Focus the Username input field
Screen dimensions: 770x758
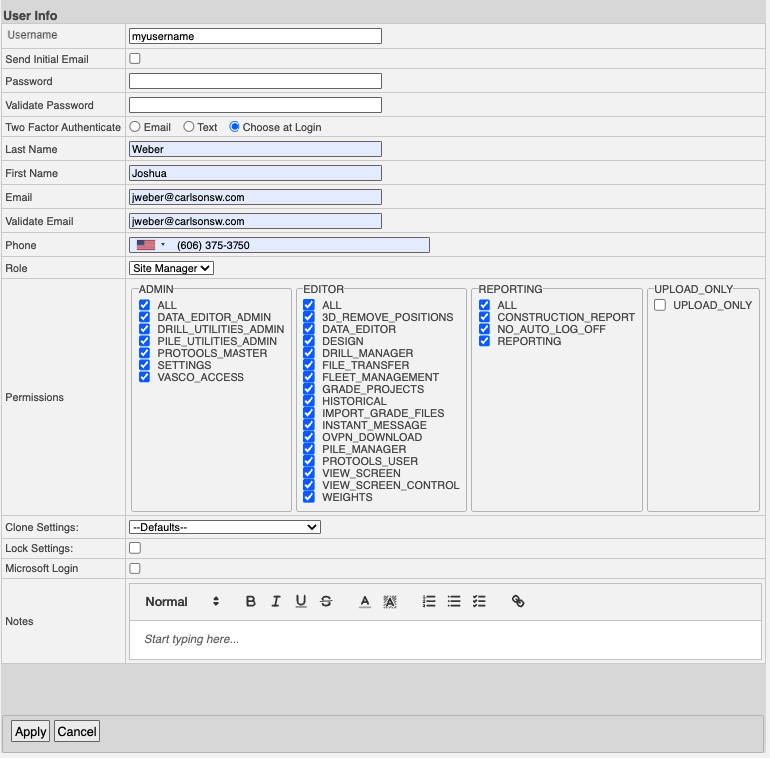(x=255, y=36)
